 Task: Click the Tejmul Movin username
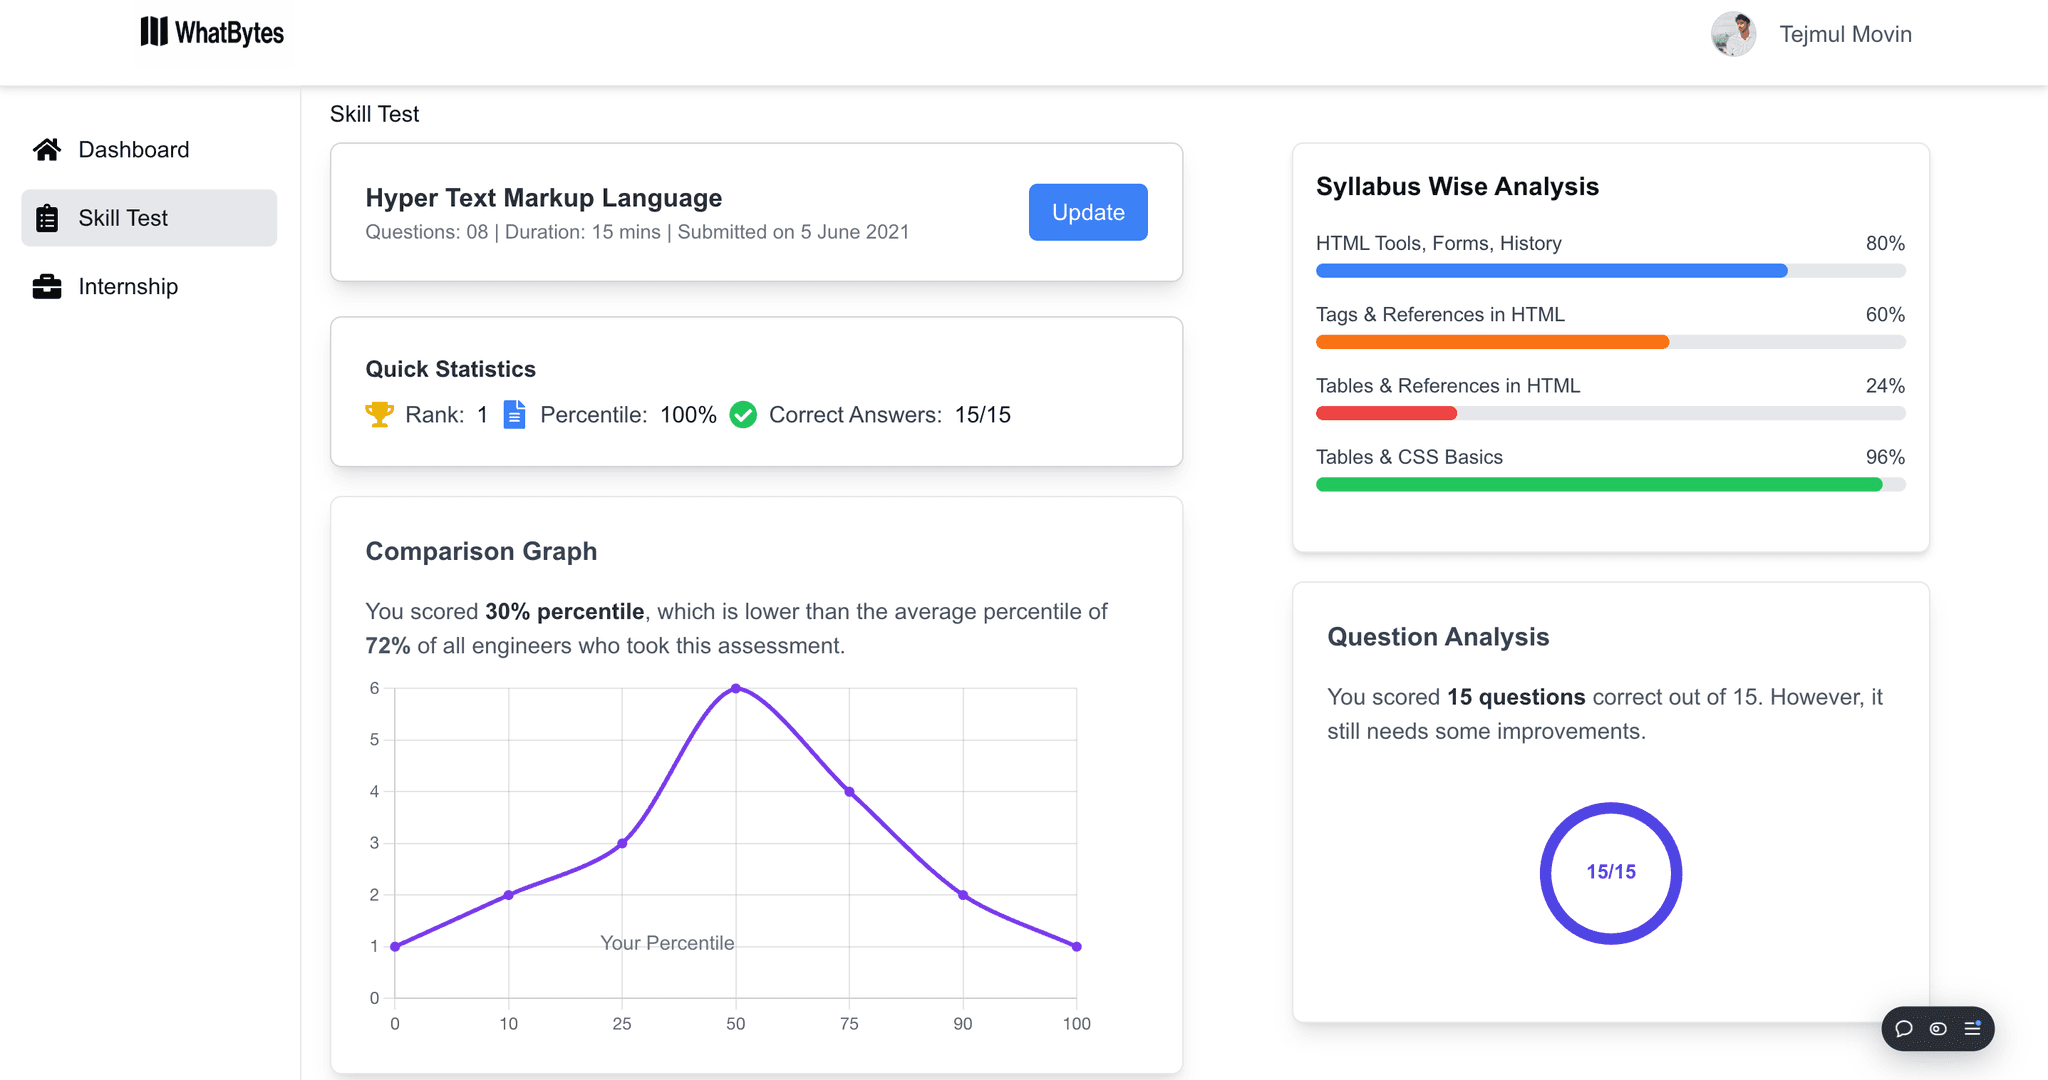coord(1845,35)
